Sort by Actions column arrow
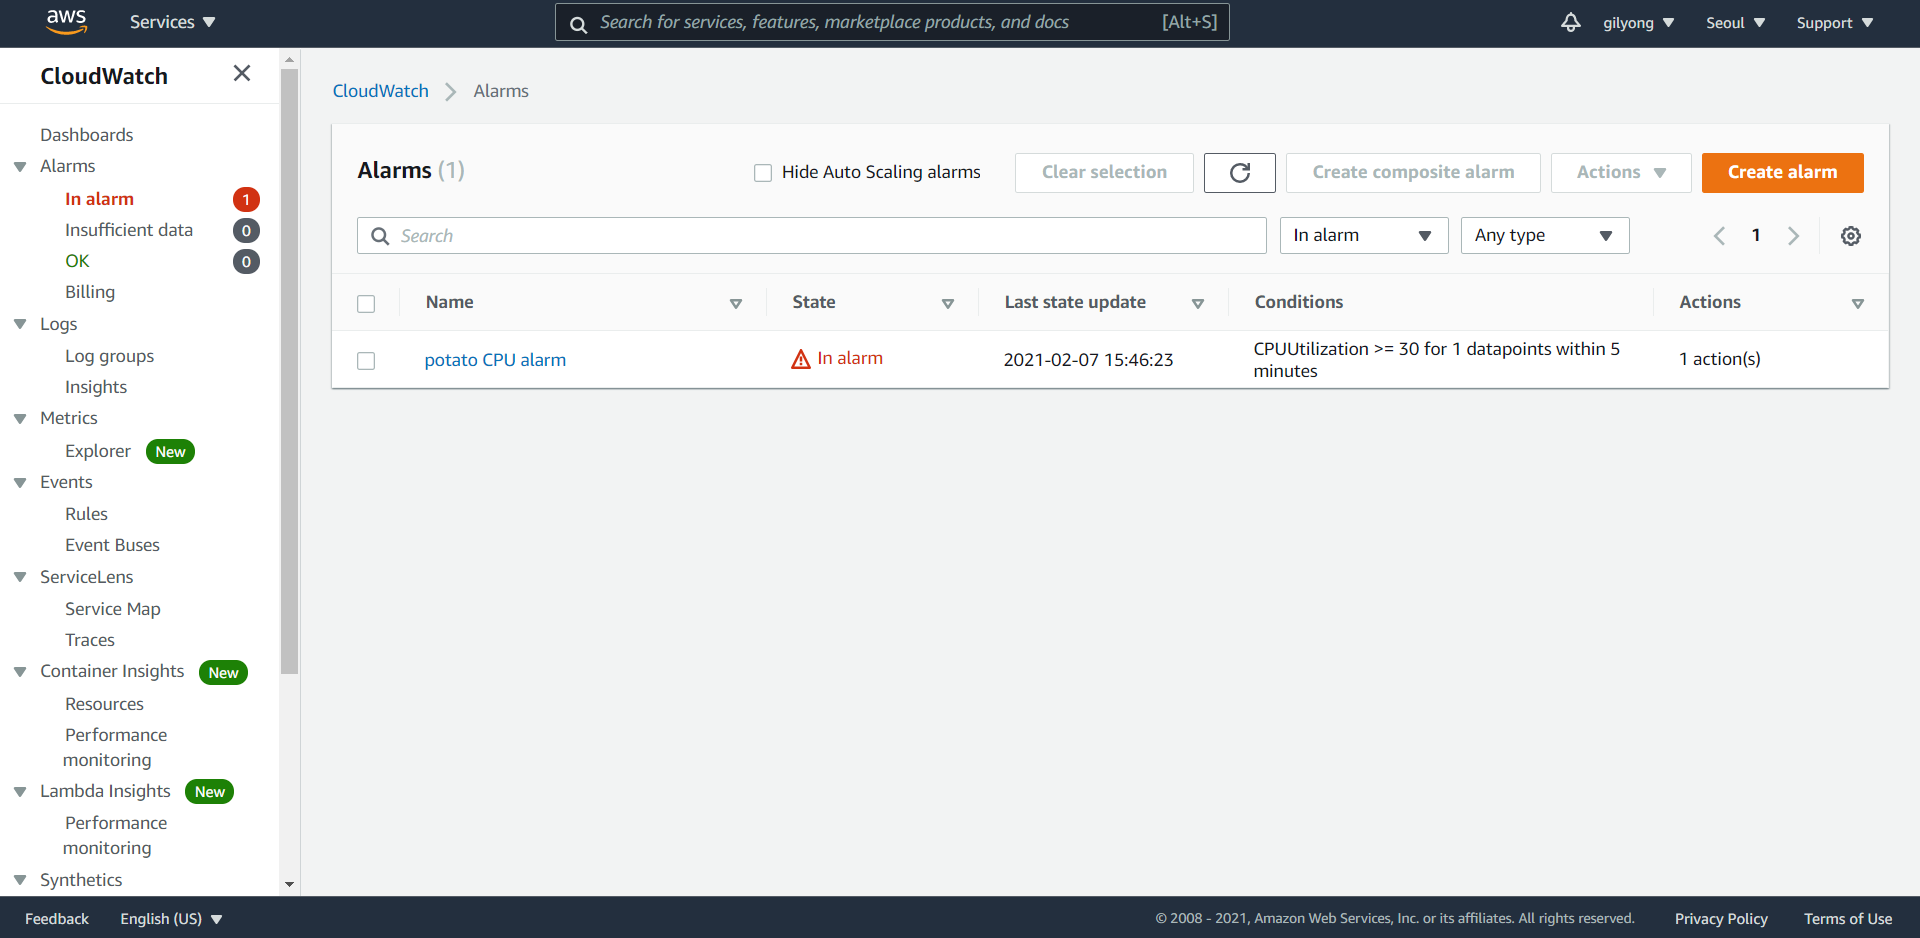The height and width of the screenshot is (938, 1920). [x=1858, y=303]
